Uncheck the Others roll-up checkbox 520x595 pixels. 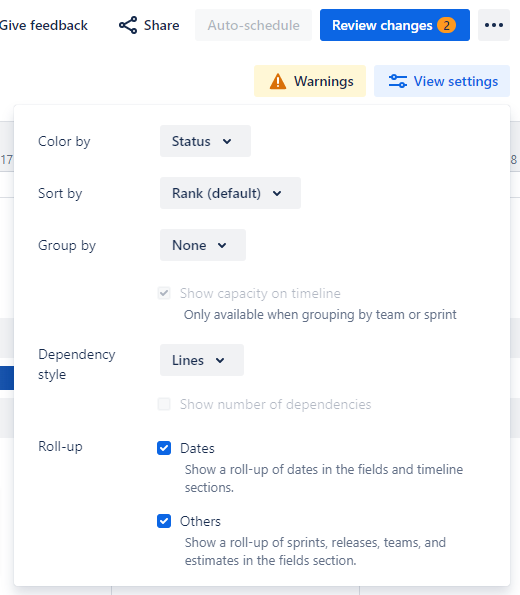164,521
